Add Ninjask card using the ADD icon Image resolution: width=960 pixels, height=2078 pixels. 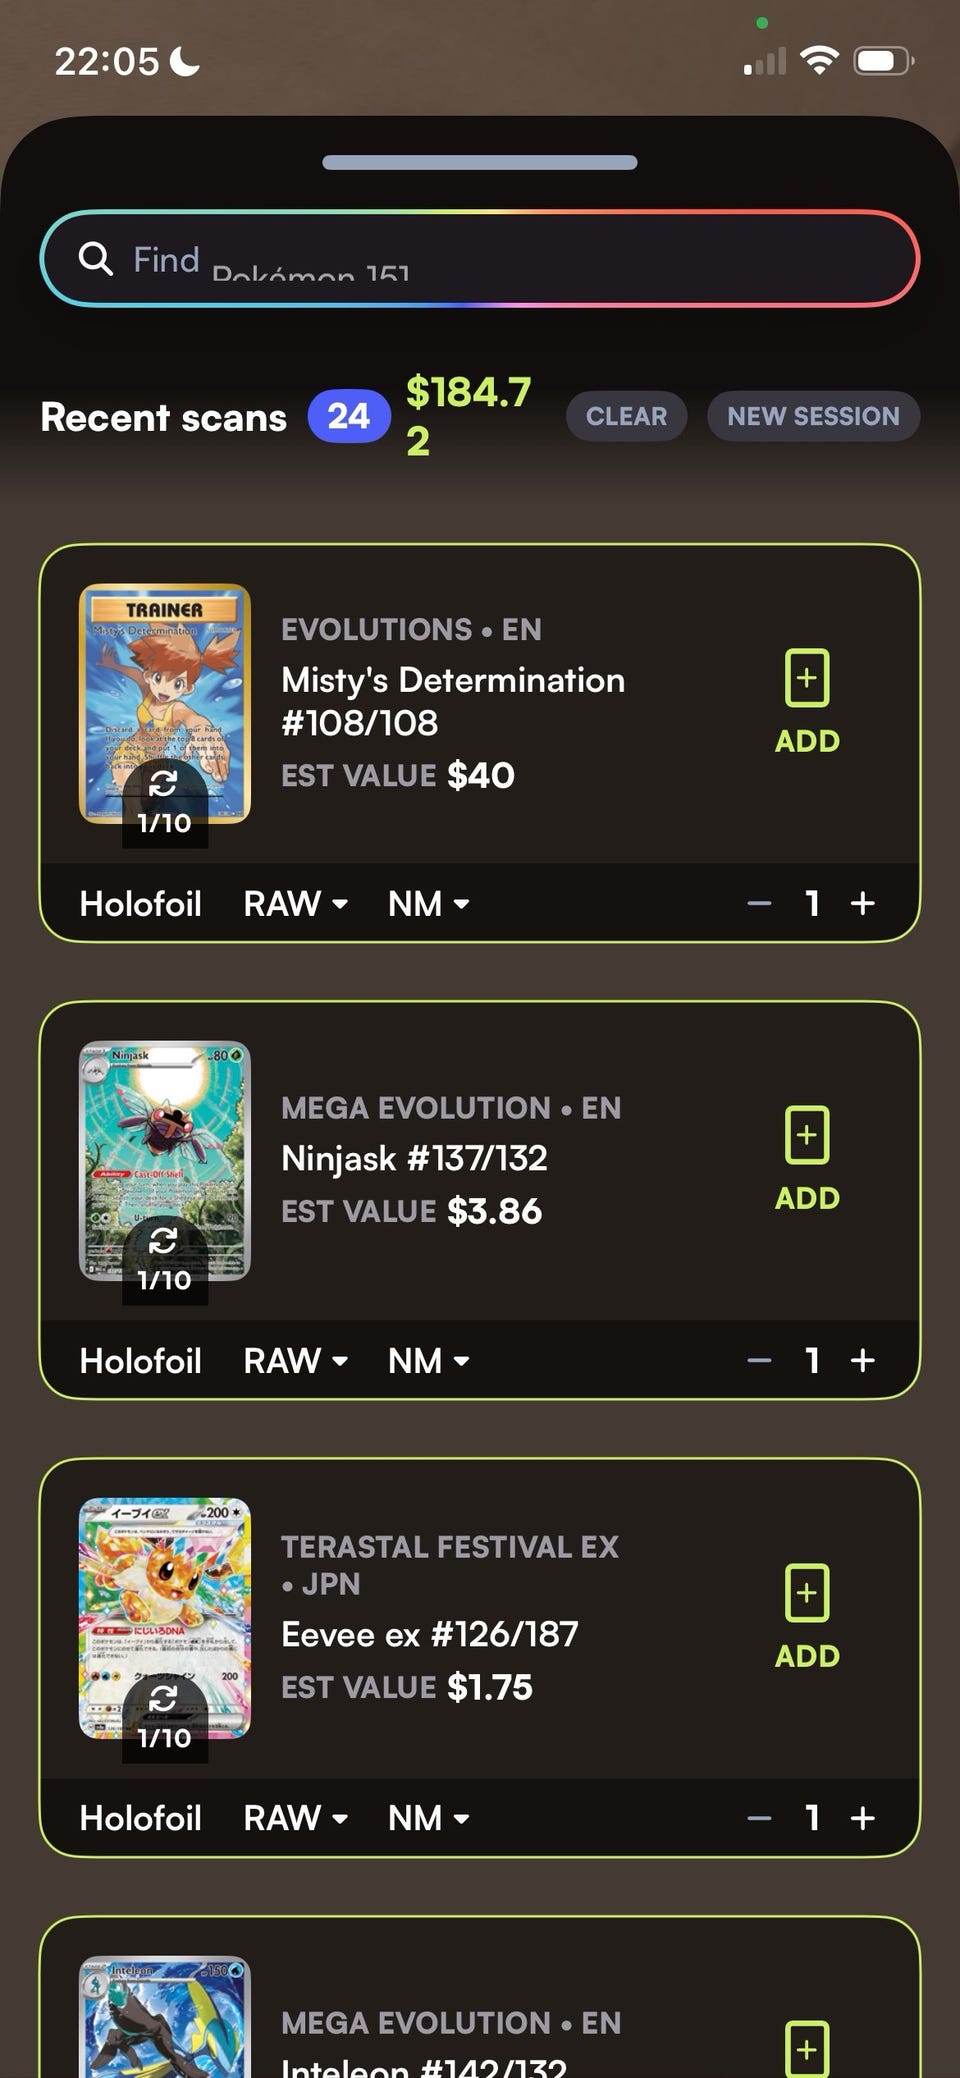pyautogui.click(x=807, y=1159)
